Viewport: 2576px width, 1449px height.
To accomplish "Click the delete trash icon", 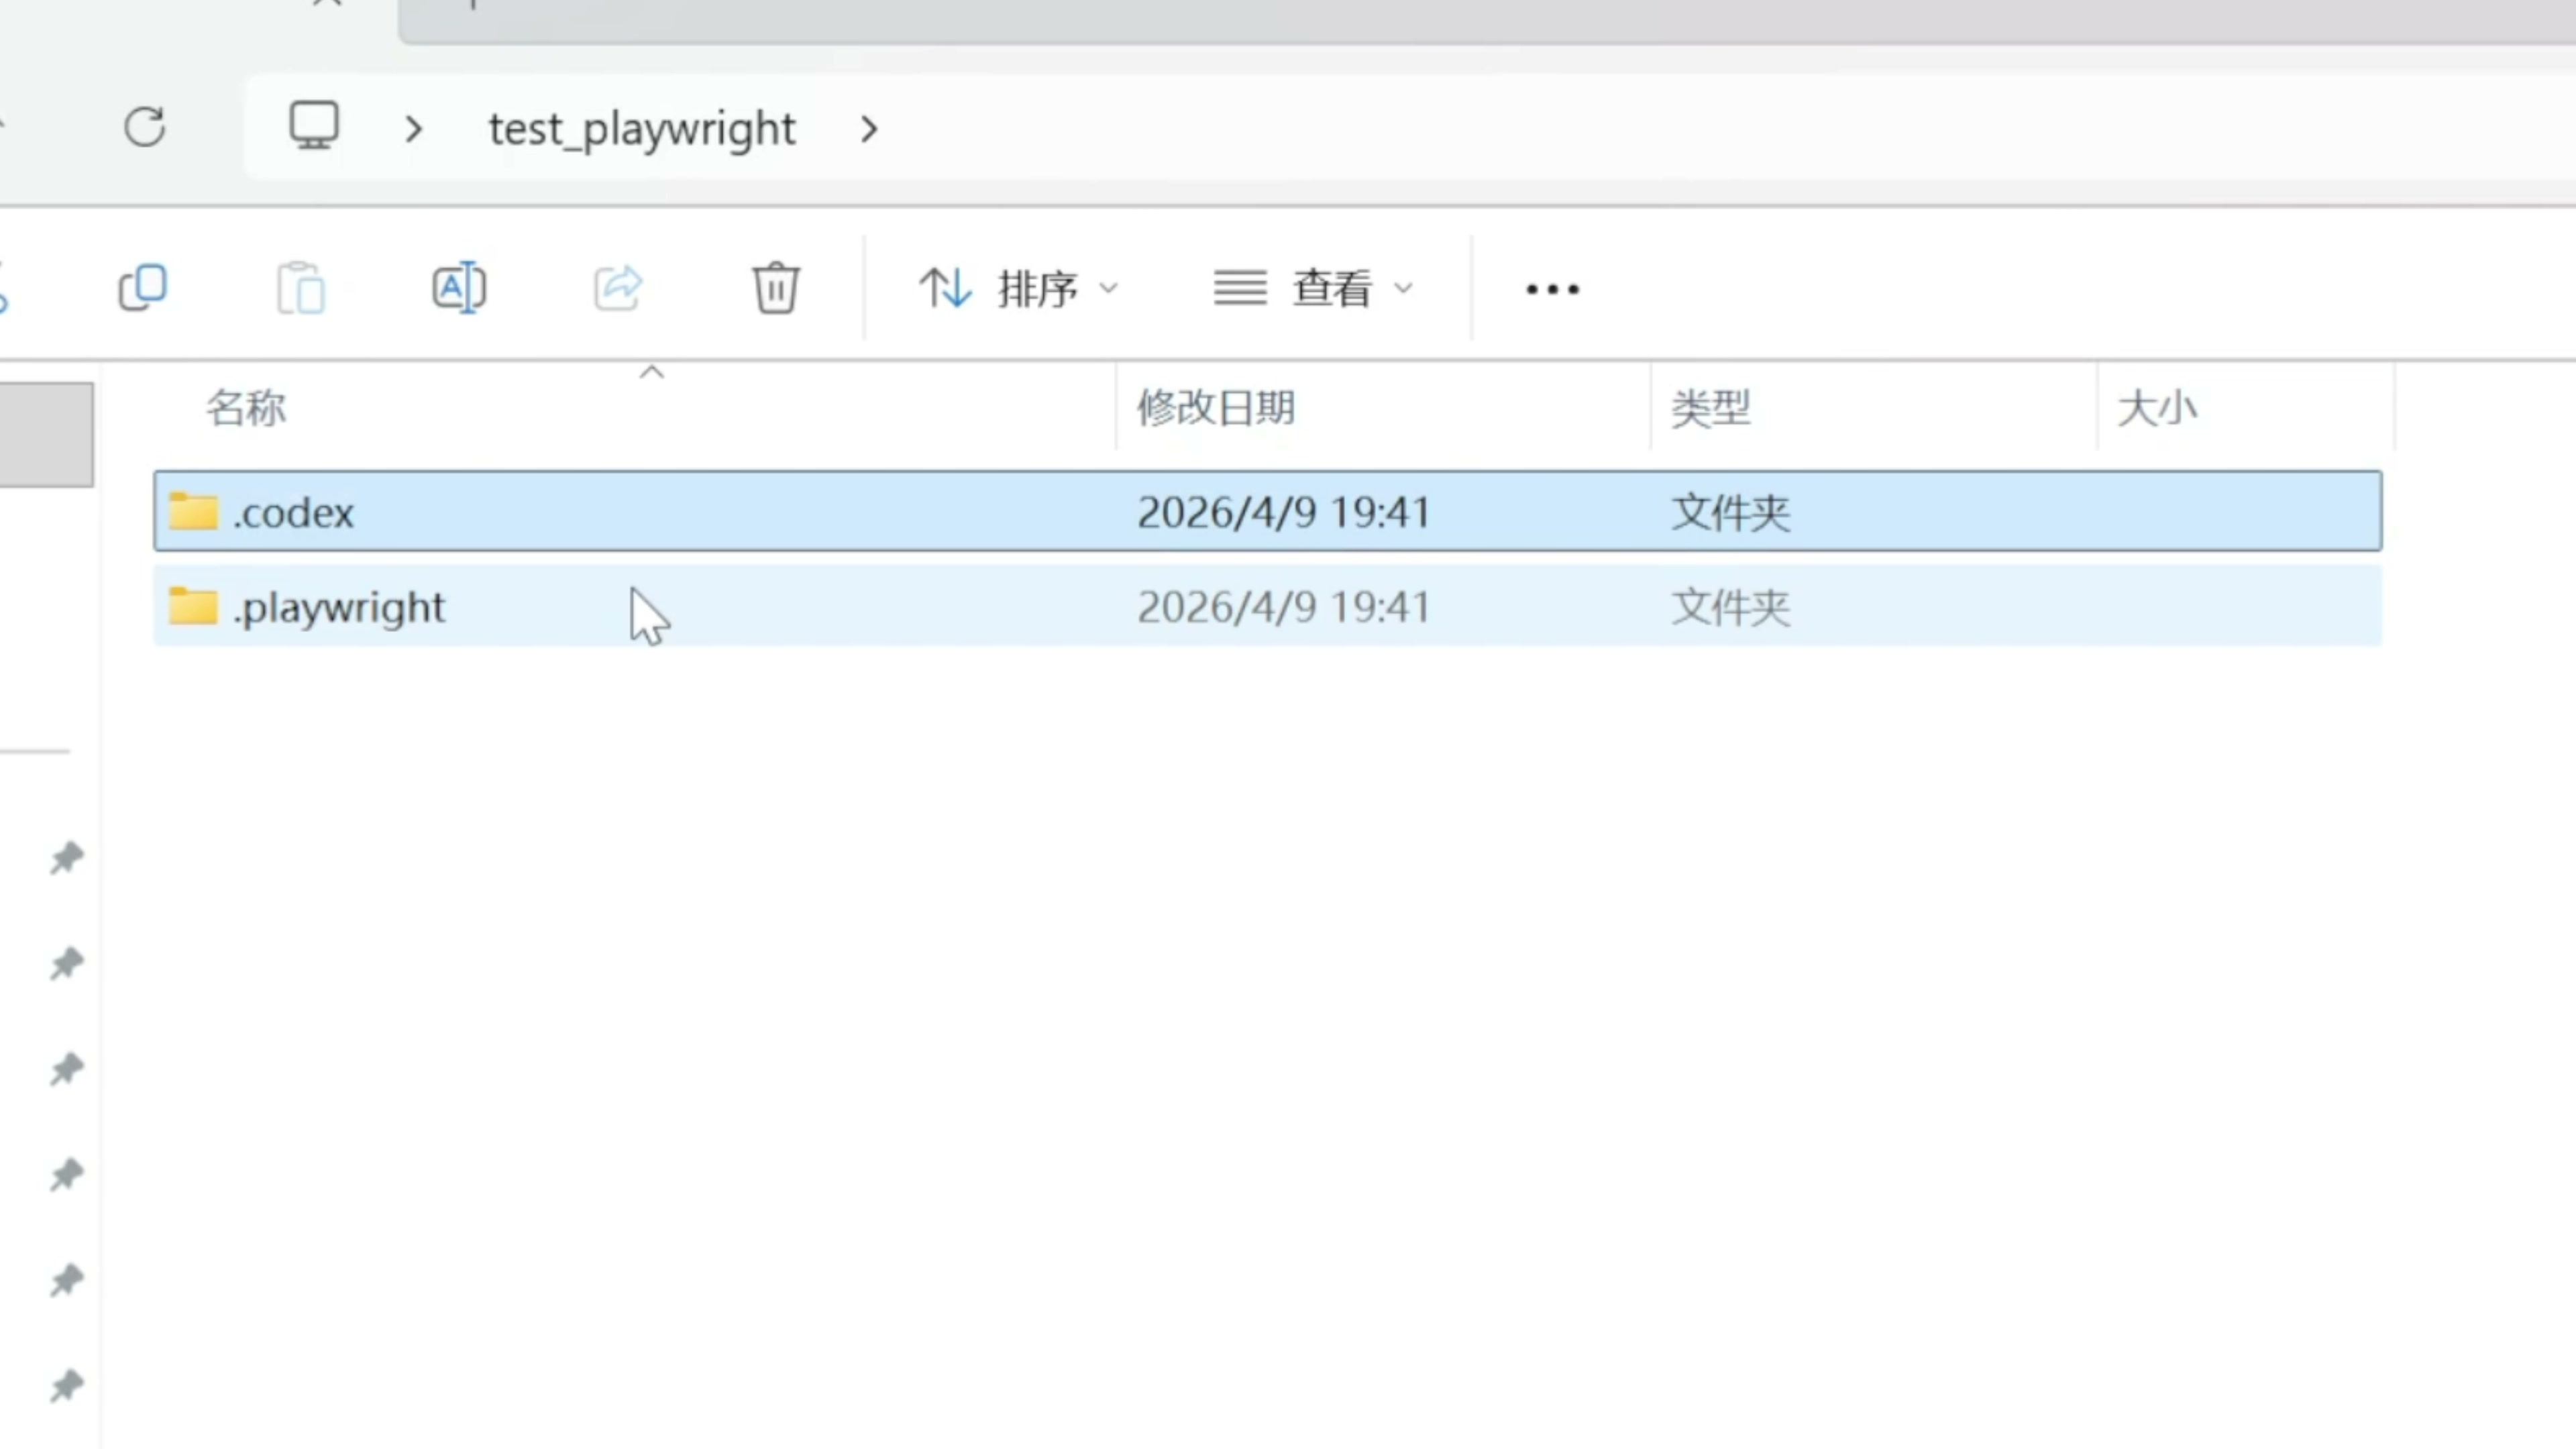I will tap(775, 288).
